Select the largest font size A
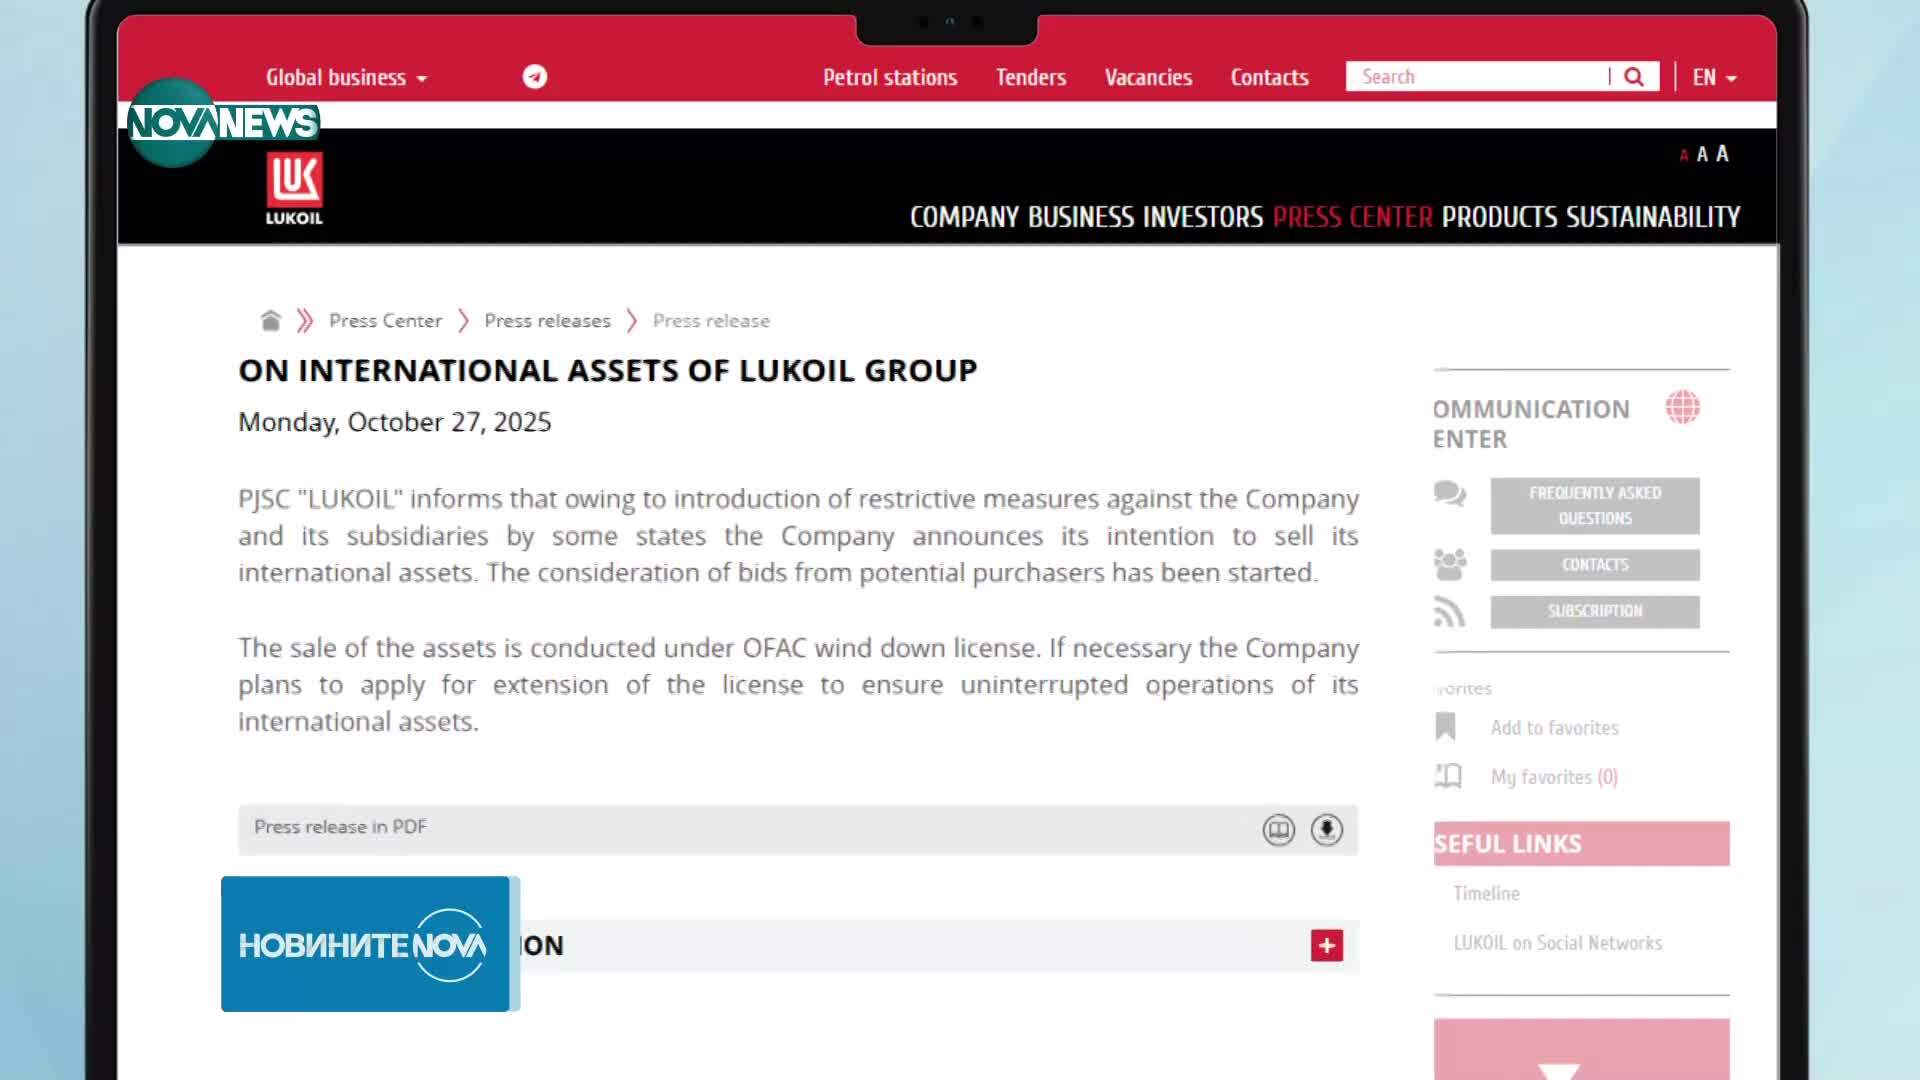The image size is (1920, 1080). 1722,153
